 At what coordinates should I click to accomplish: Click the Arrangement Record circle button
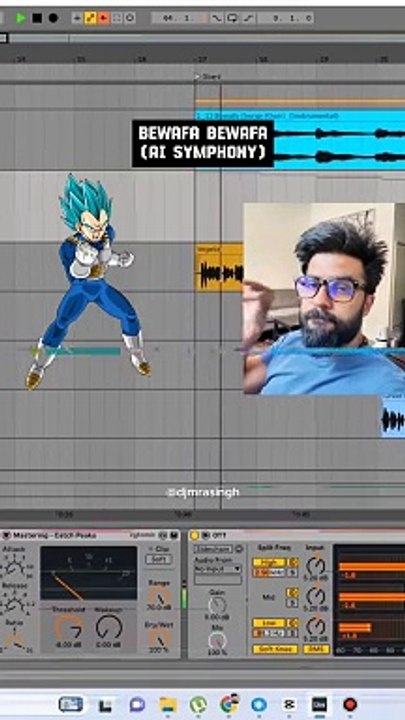click(x=53, y=18)
